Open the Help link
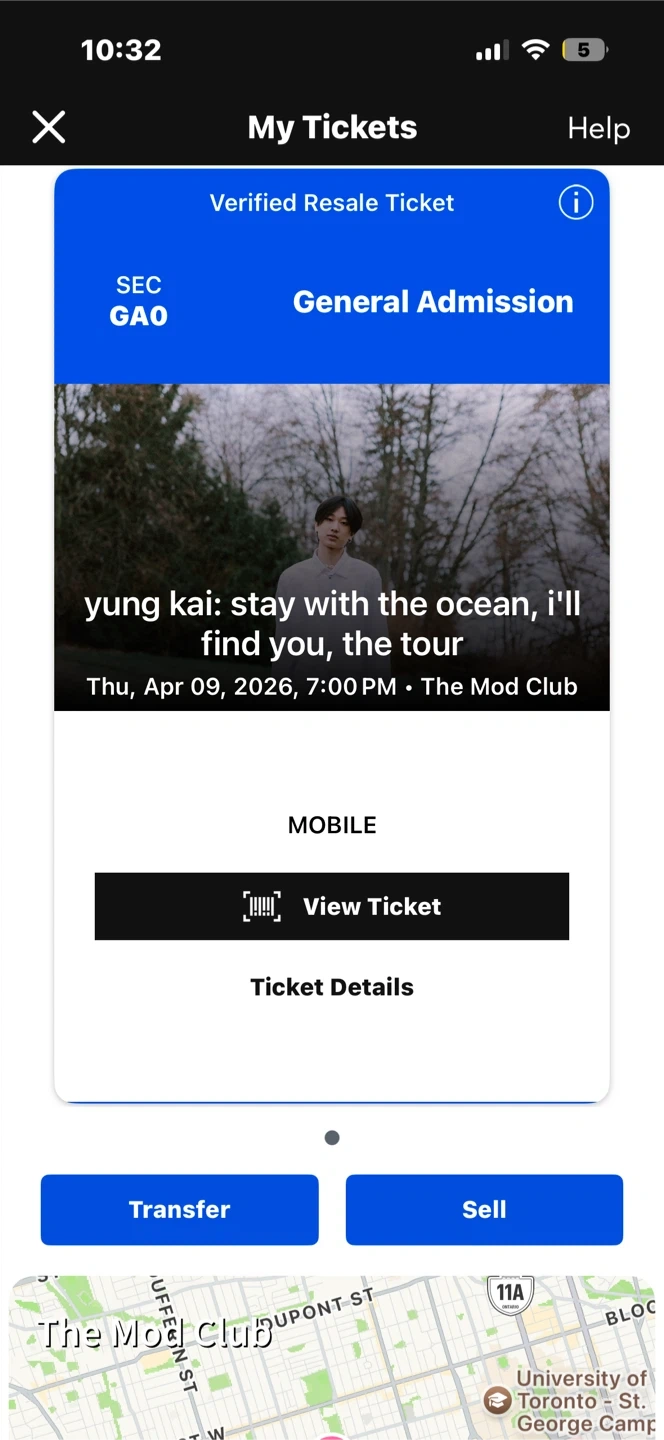Image resolution: width=664 pixels, height=1440 pixels. coord(598,128)
